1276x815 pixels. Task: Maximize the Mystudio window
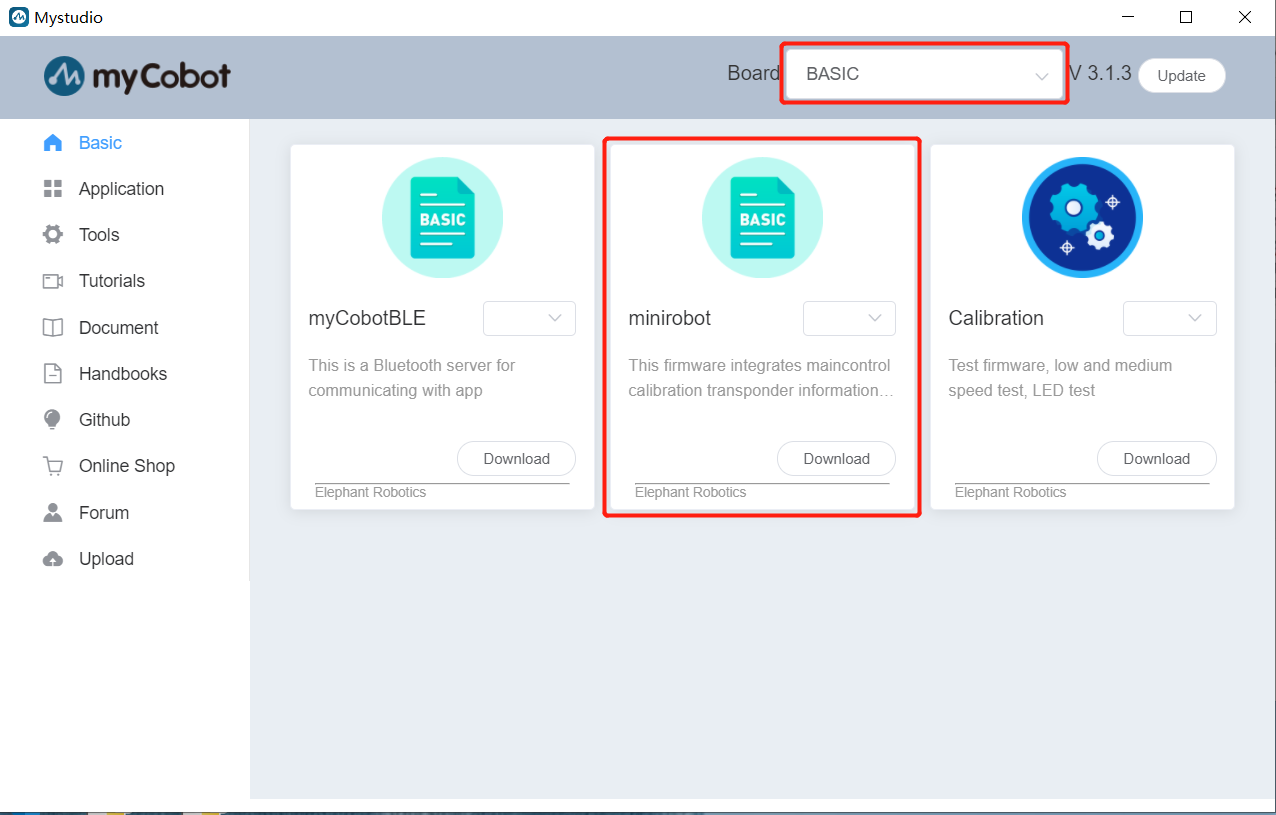click(1186, 17)
